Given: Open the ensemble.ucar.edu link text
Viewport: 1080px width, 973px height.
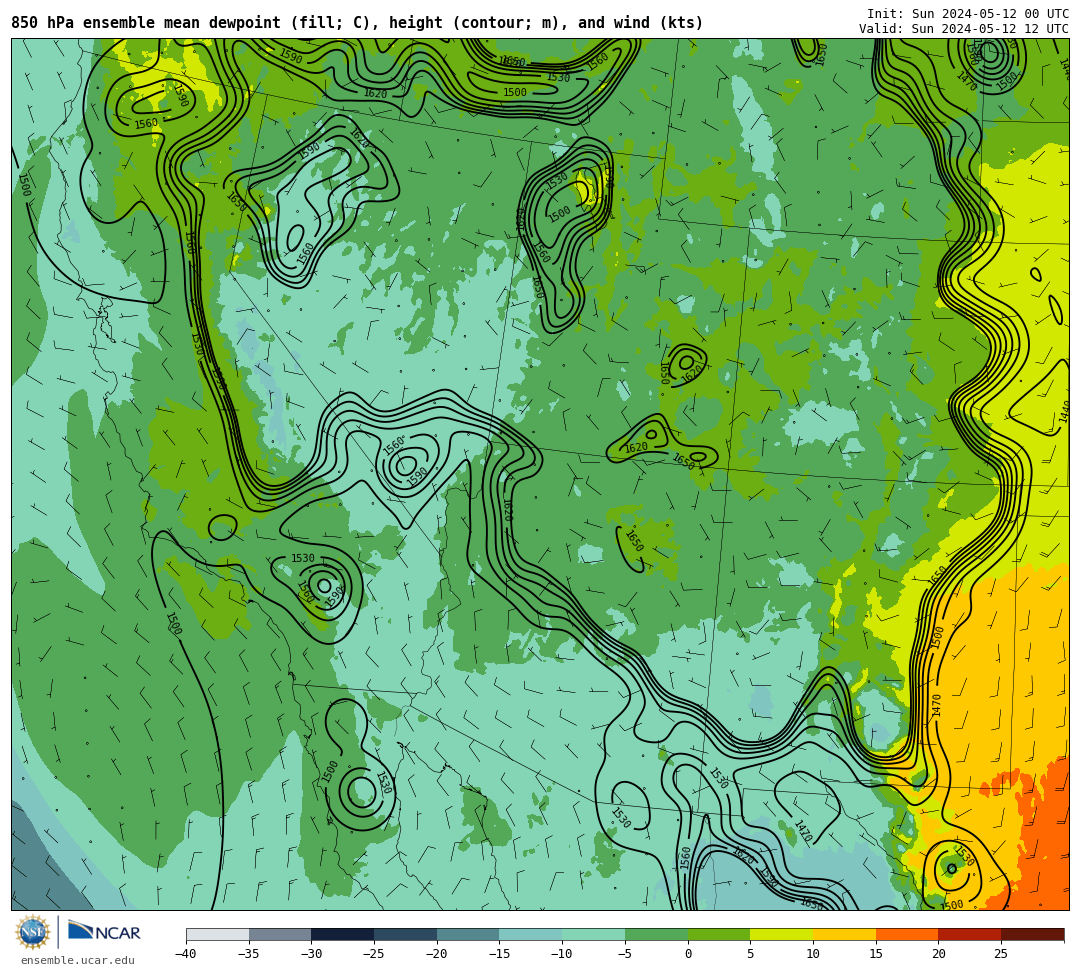Looking at the screenshot, I should (78, 960).
